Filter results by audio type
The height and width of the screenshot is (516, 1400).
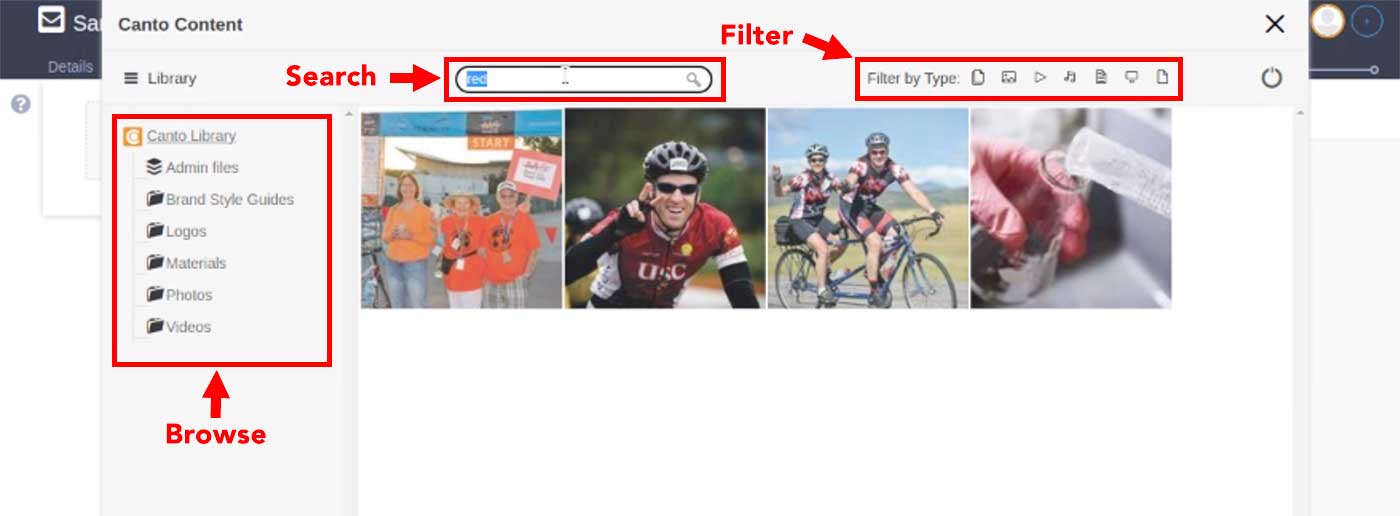pyautogui.click(x=1070, y=77)
